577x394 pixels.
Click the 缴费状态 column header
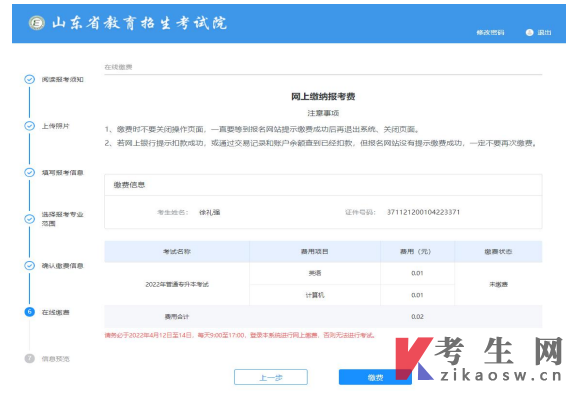coord(498,252)
